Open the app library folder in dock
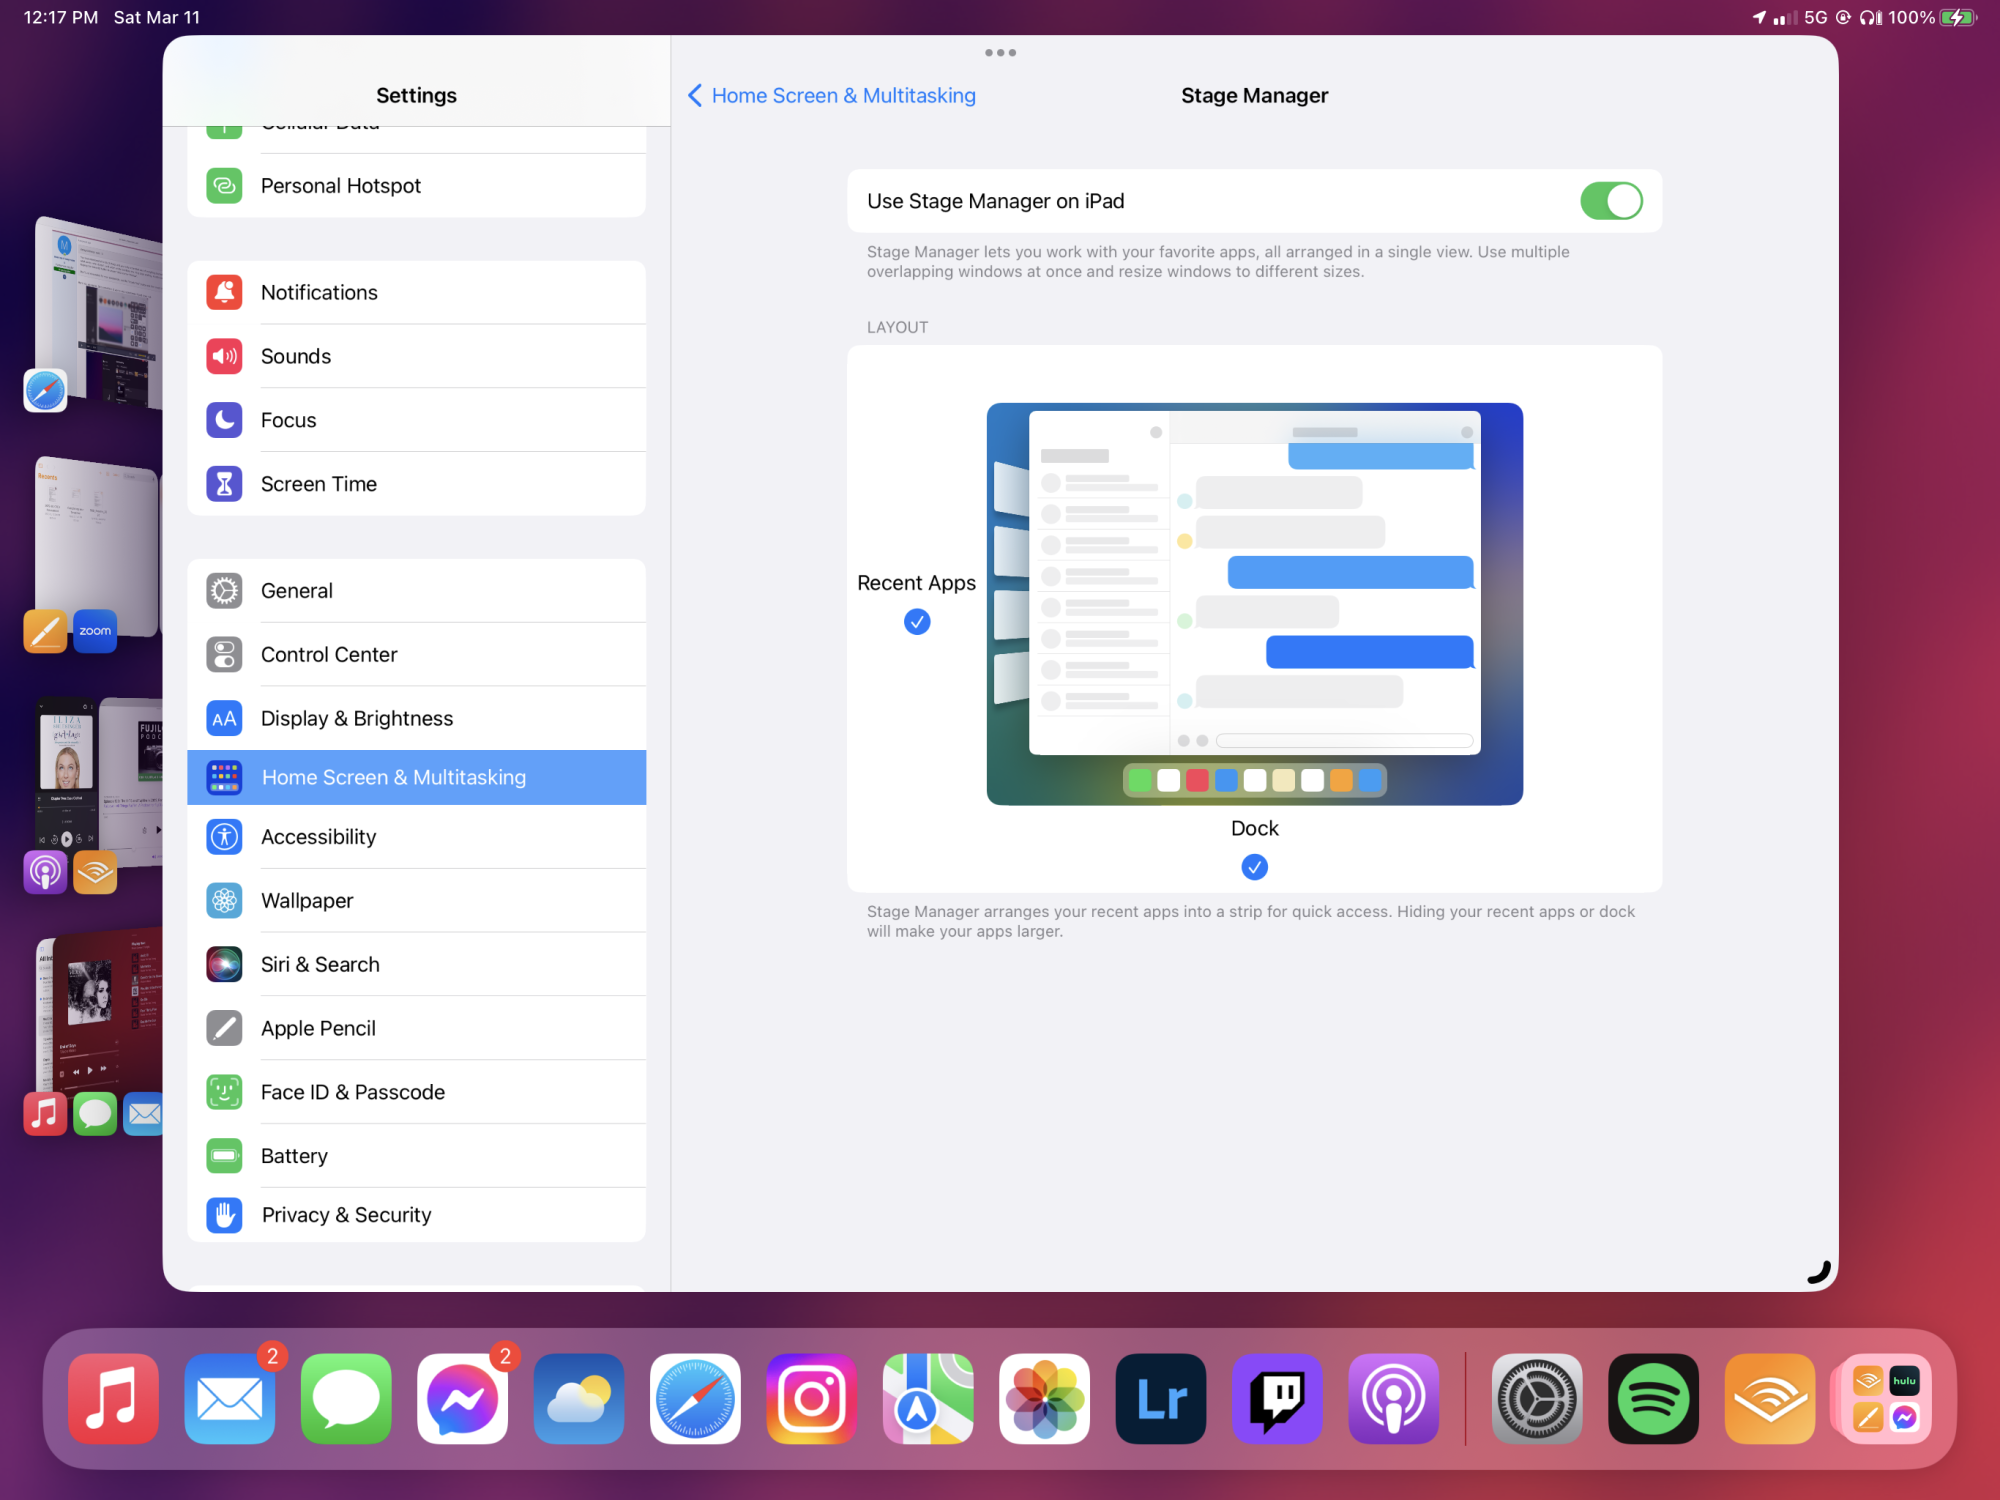Viewport: 2000px width, 1500px height. [1885, 1399]
